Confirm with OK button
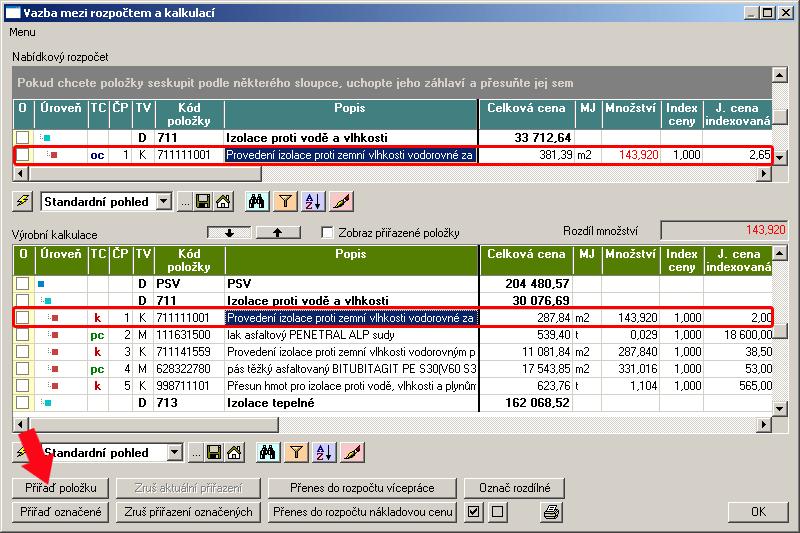Image resolution: width=800 pixels, height=533 pixels. (x=758, y=512)
